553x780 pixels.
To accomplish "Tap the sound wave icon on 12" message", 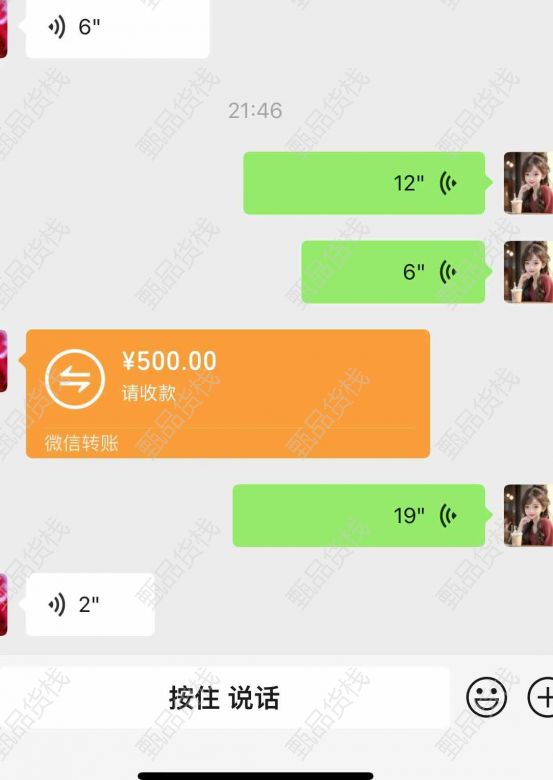I will [x=448, y=183].
